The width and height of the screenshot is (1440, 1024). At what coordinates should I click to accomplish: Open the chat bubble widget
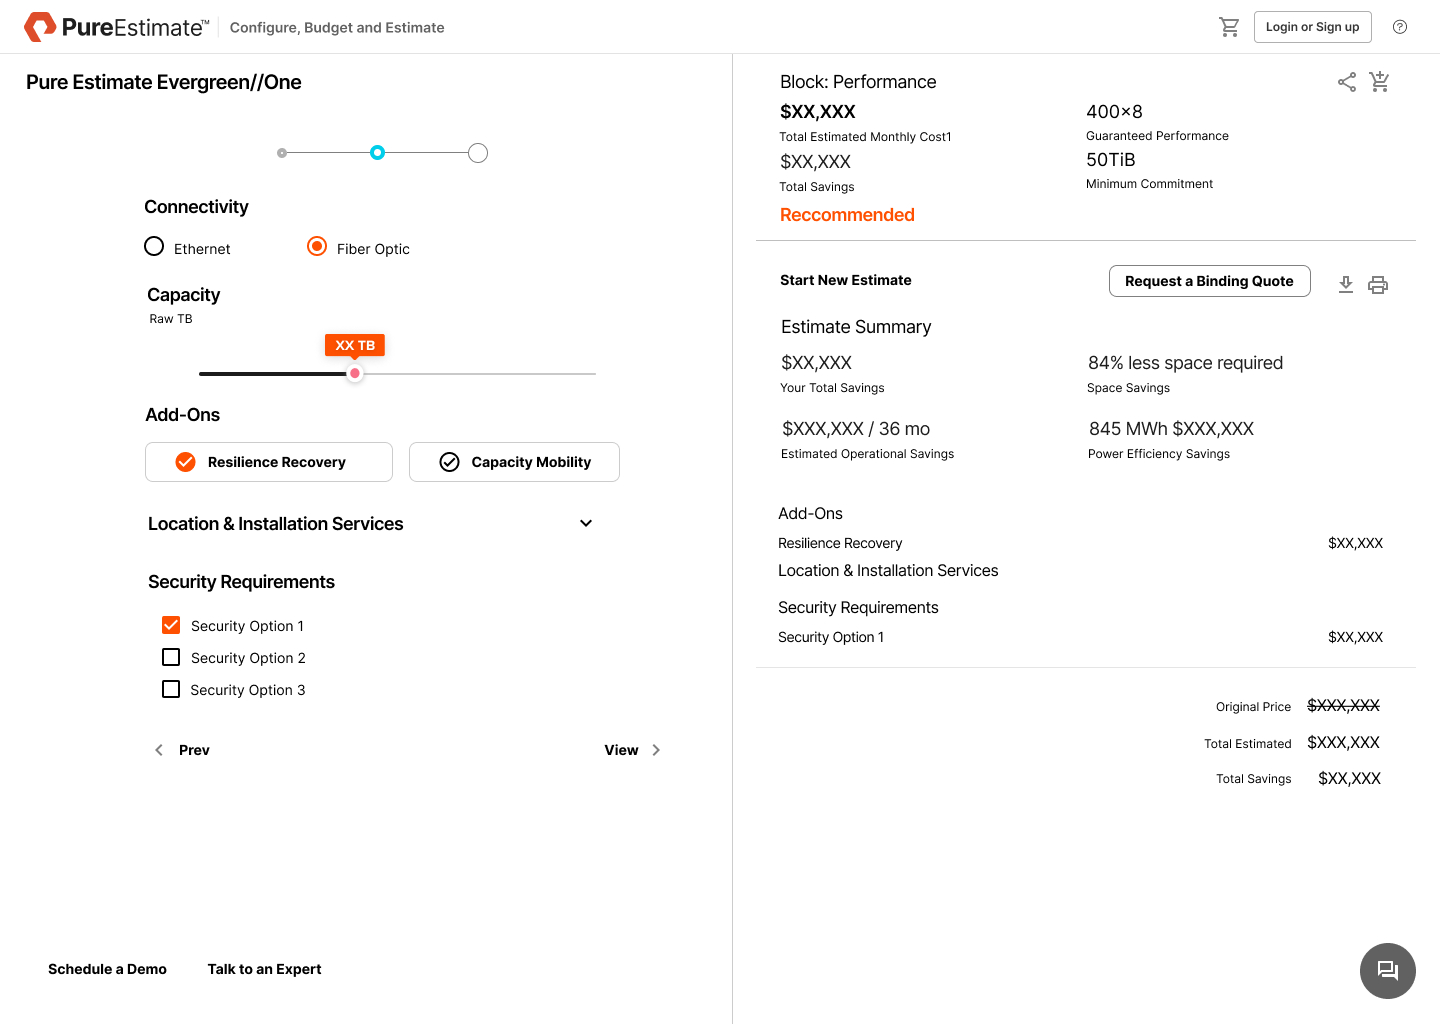click(1387, 970)
